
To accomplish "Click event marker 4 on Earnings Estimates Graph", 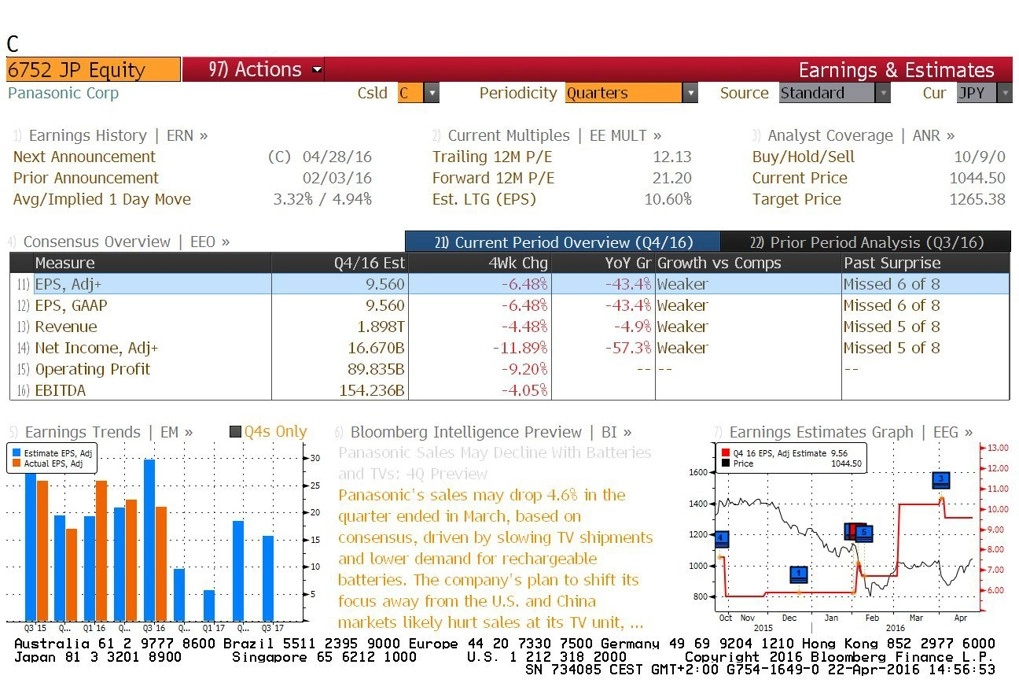I will (x=721, y=539).
